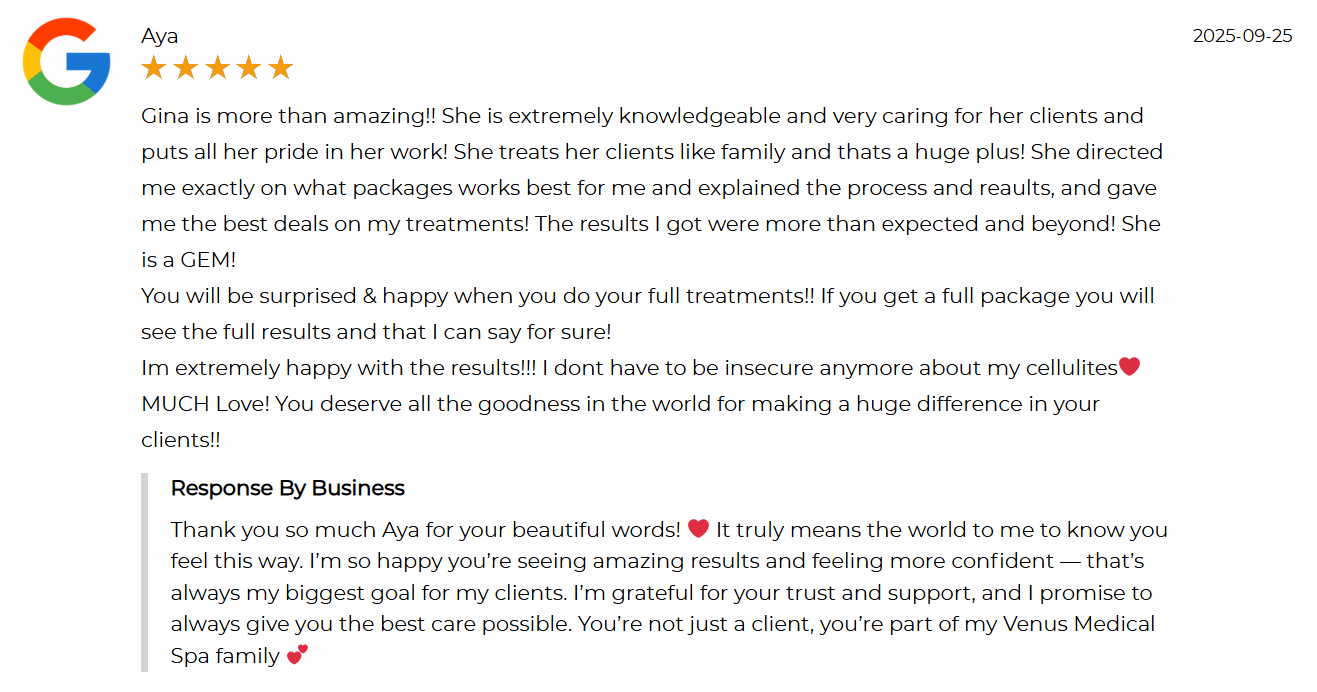
Task: Click the review date 2025-09-25
Action: (x=1242, y=36)
